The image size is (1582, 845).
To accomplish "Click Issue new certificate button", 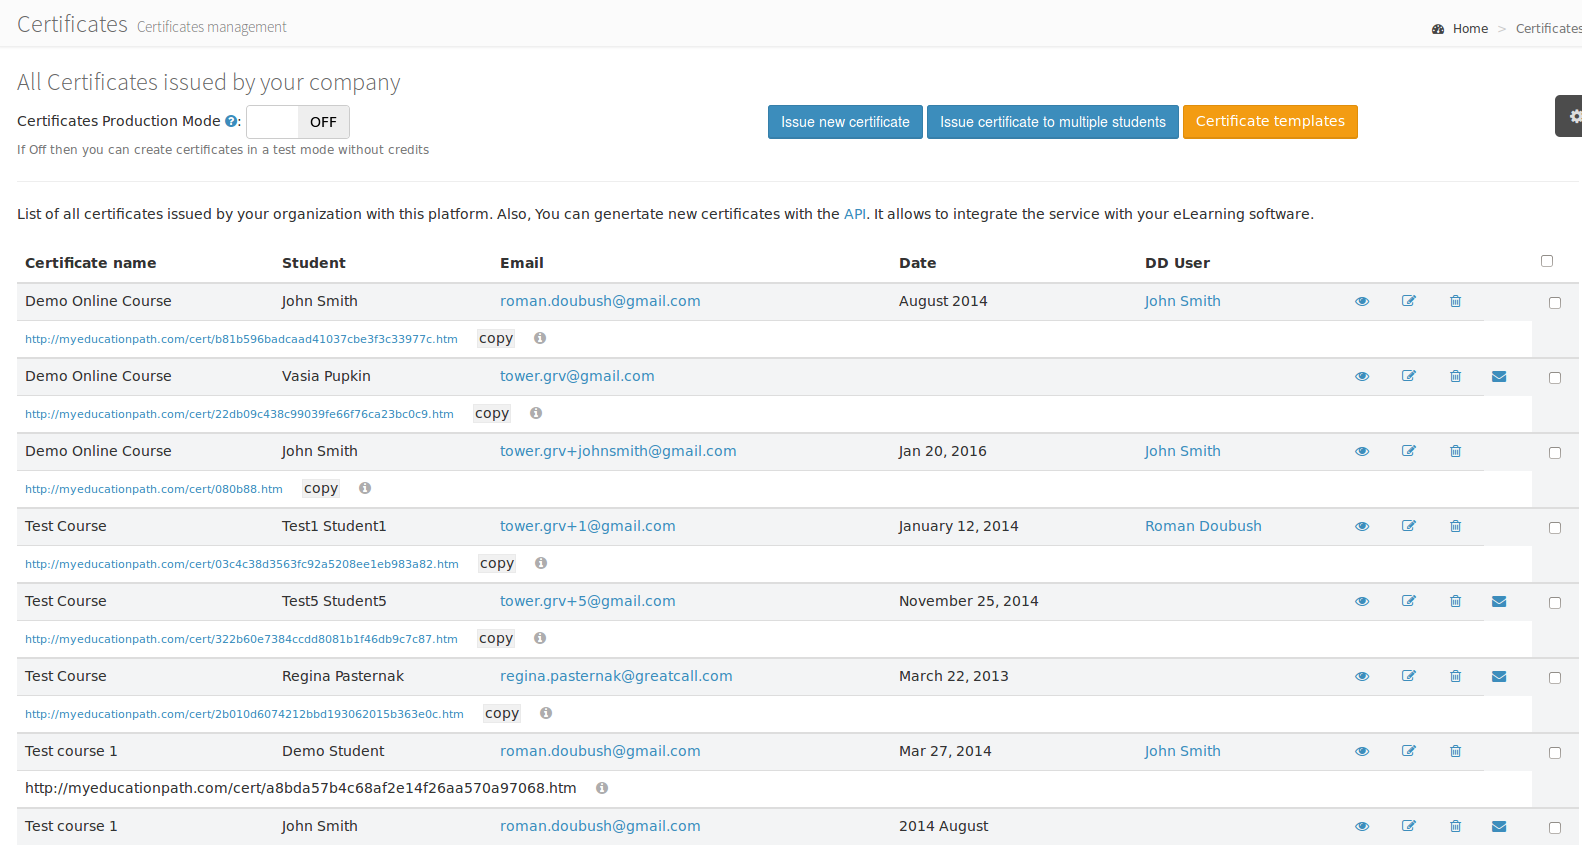I will pos(844,122).
